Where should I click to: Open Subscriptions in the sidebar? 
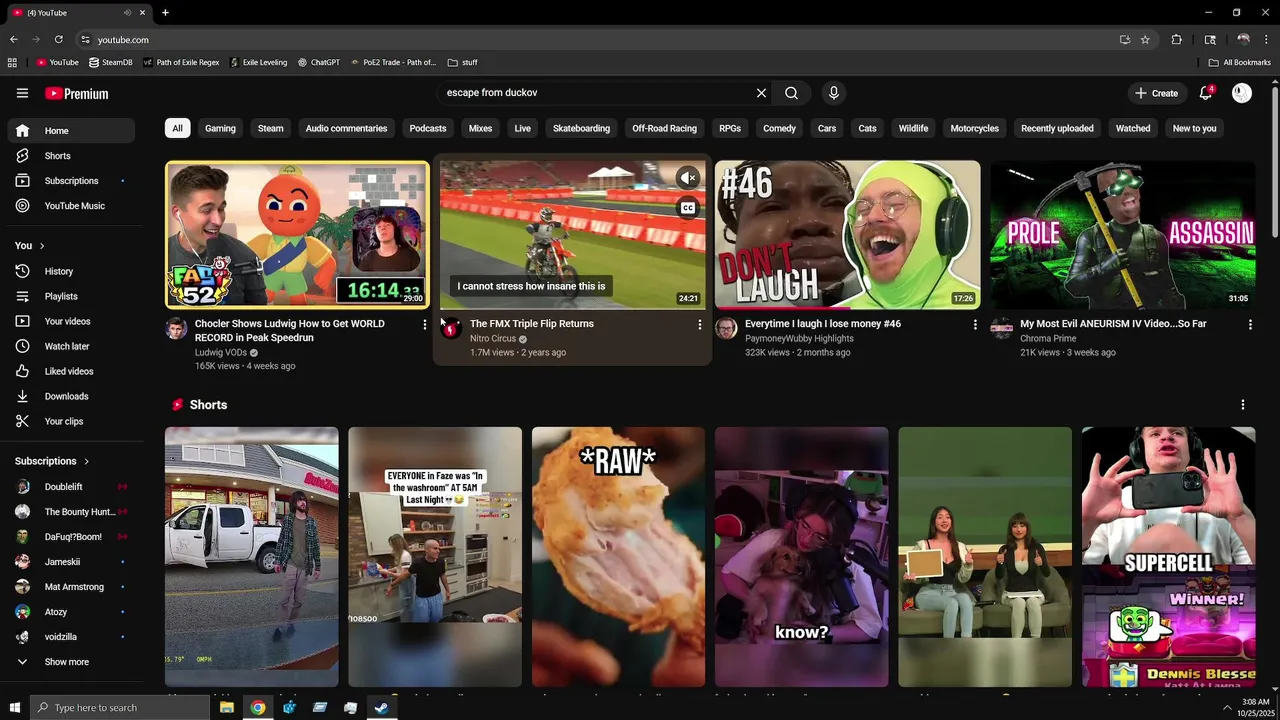point(71,181)
